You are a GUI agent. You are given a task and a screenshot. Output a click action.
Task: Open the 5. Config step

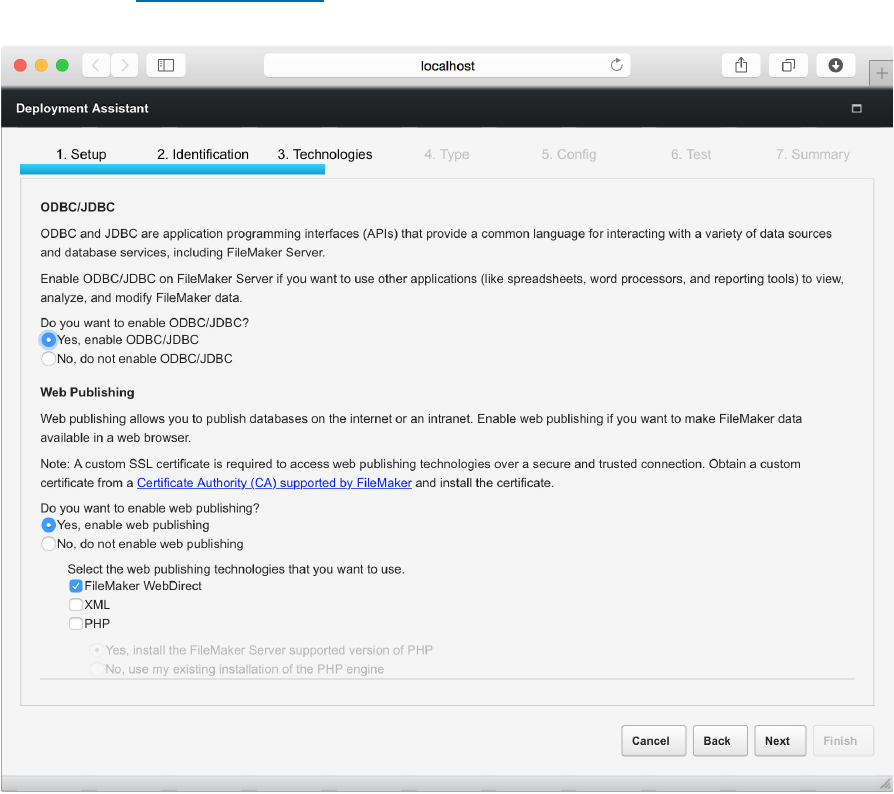pos(569,154)
